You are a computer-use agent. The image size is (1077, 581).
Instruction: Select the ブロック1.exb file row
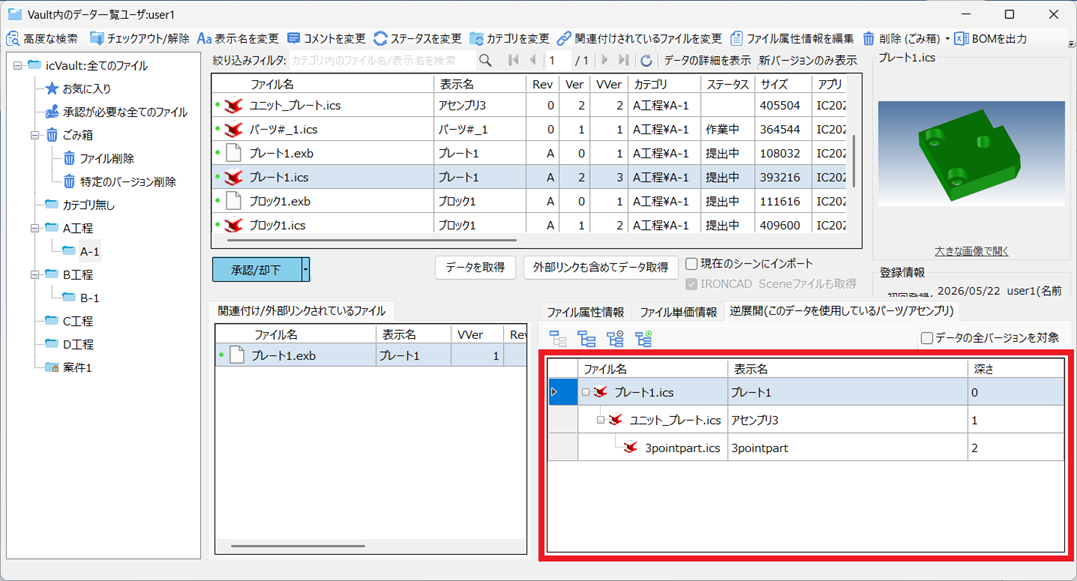click(x=529, y=201)
